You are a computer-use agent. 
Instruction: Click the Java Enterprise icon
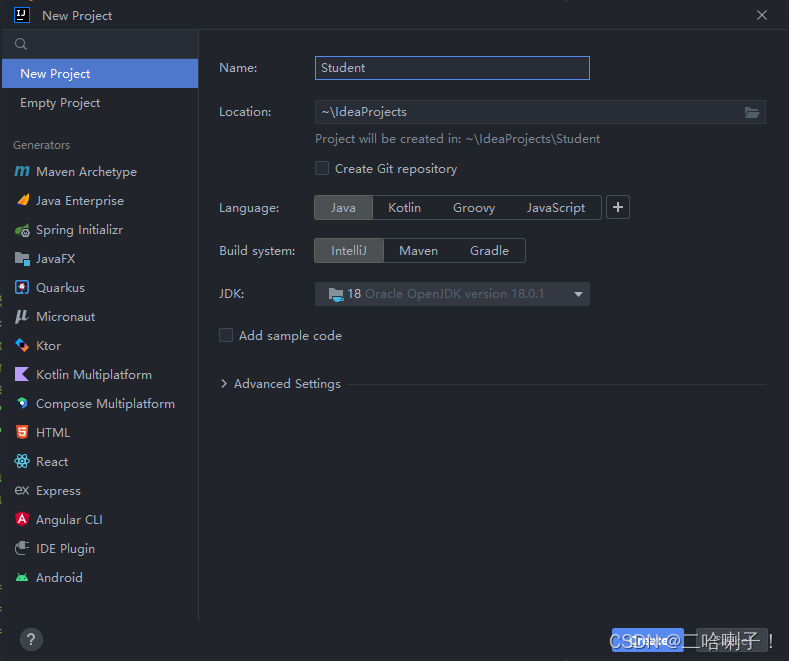pos(23,200)
